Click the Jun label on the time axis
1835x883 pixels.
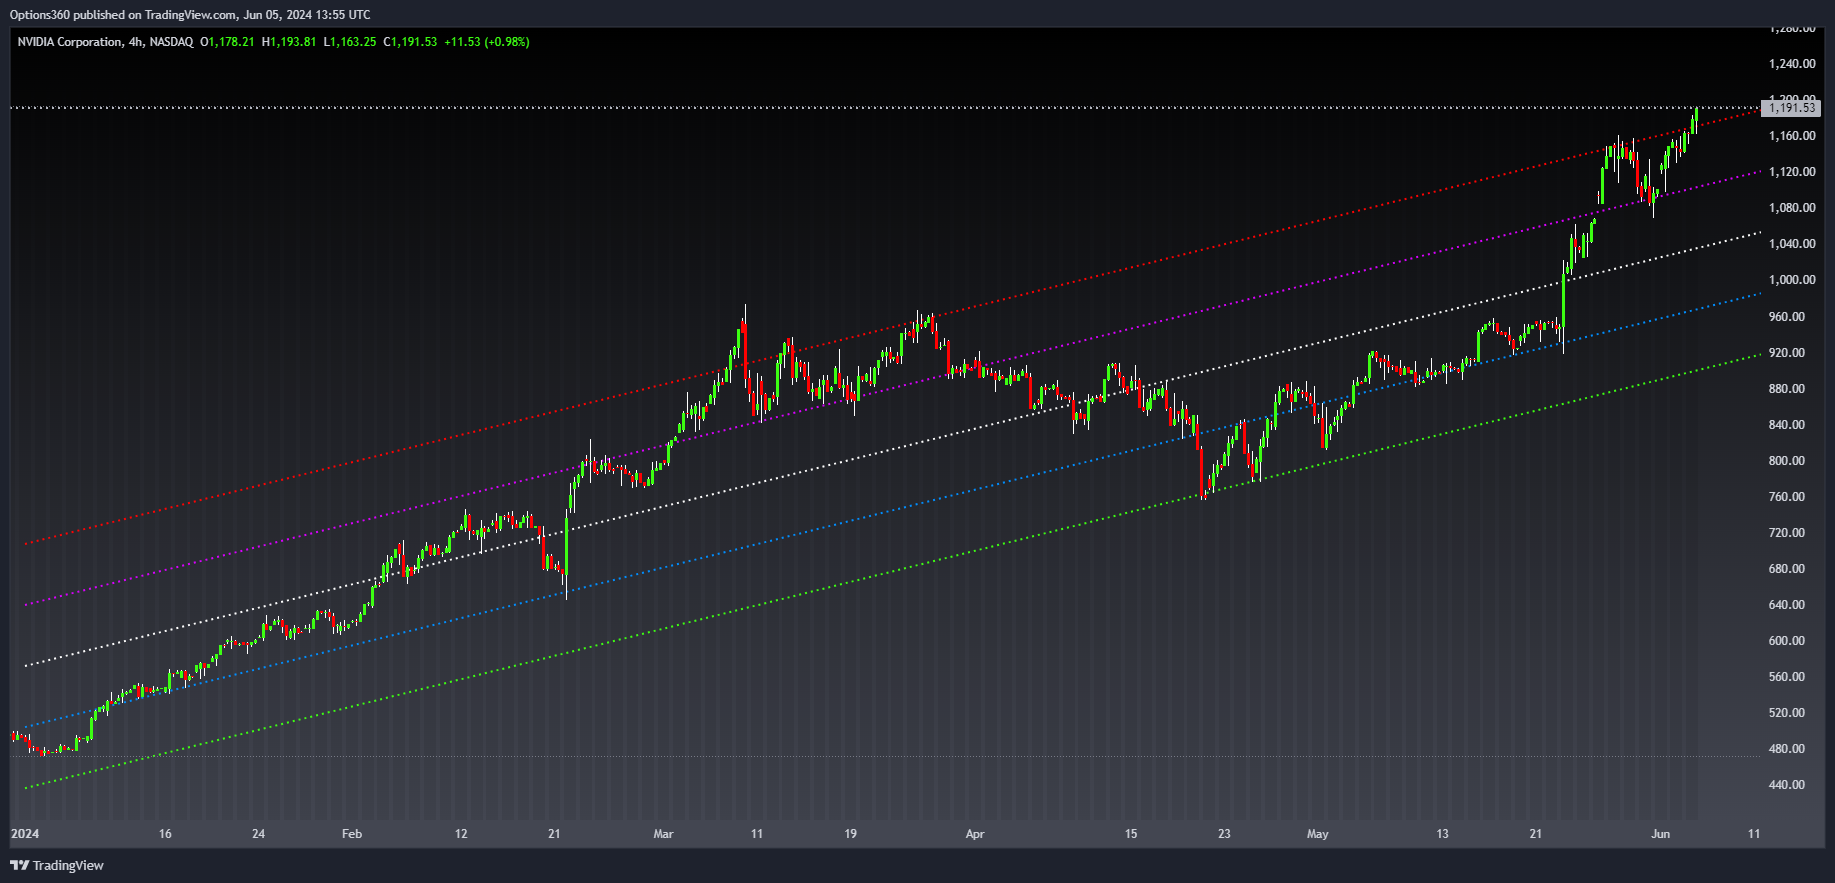coord(1661,834)
